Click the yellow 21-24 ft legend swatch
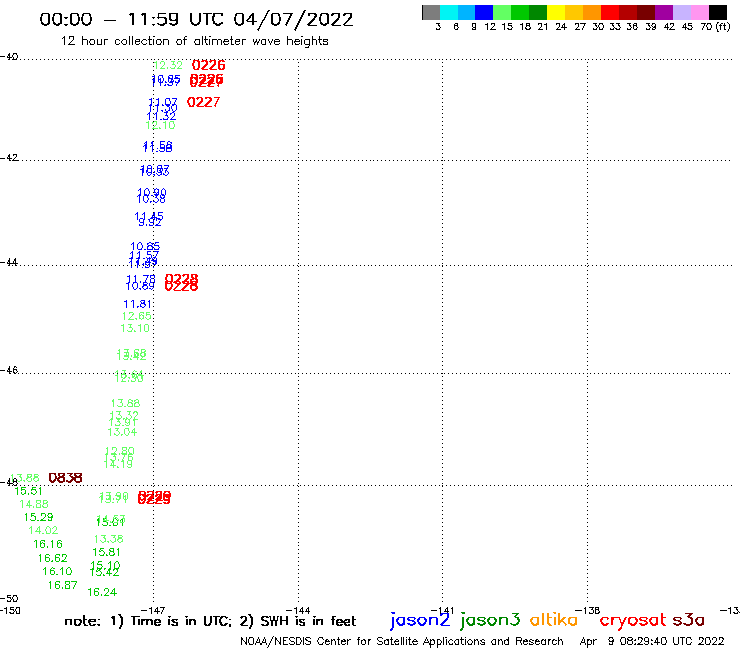 [556, 12]
